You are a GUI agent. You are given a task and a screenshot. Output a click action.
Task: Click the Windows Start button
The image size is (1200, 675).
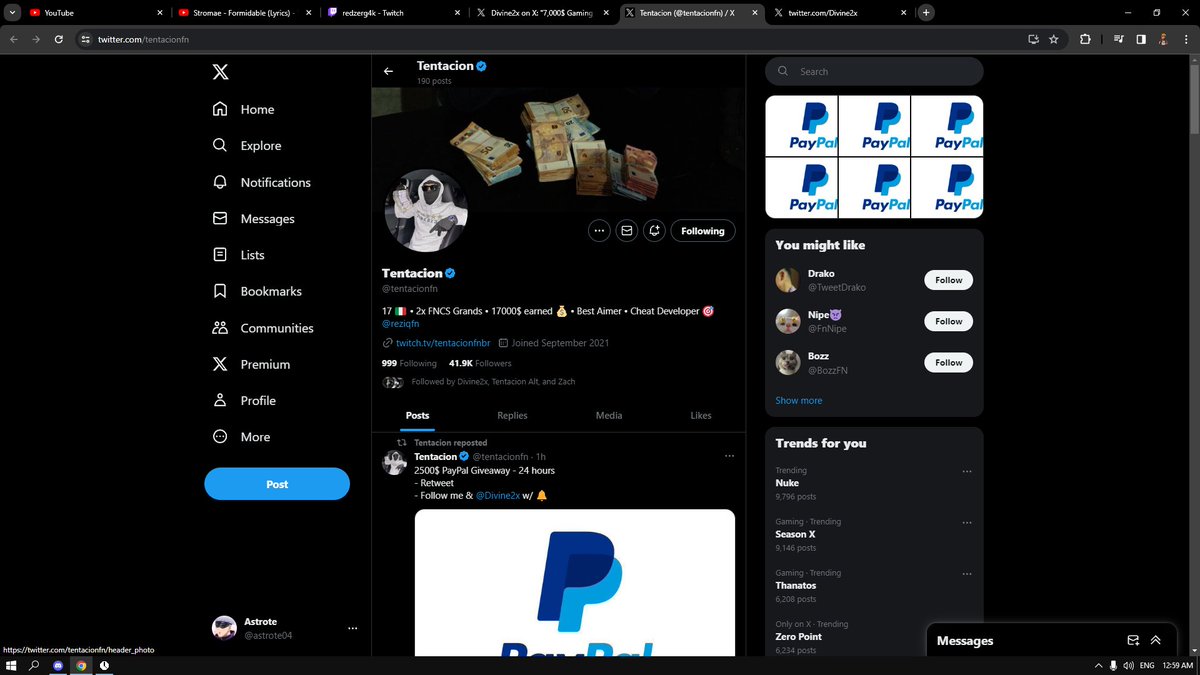12,665
